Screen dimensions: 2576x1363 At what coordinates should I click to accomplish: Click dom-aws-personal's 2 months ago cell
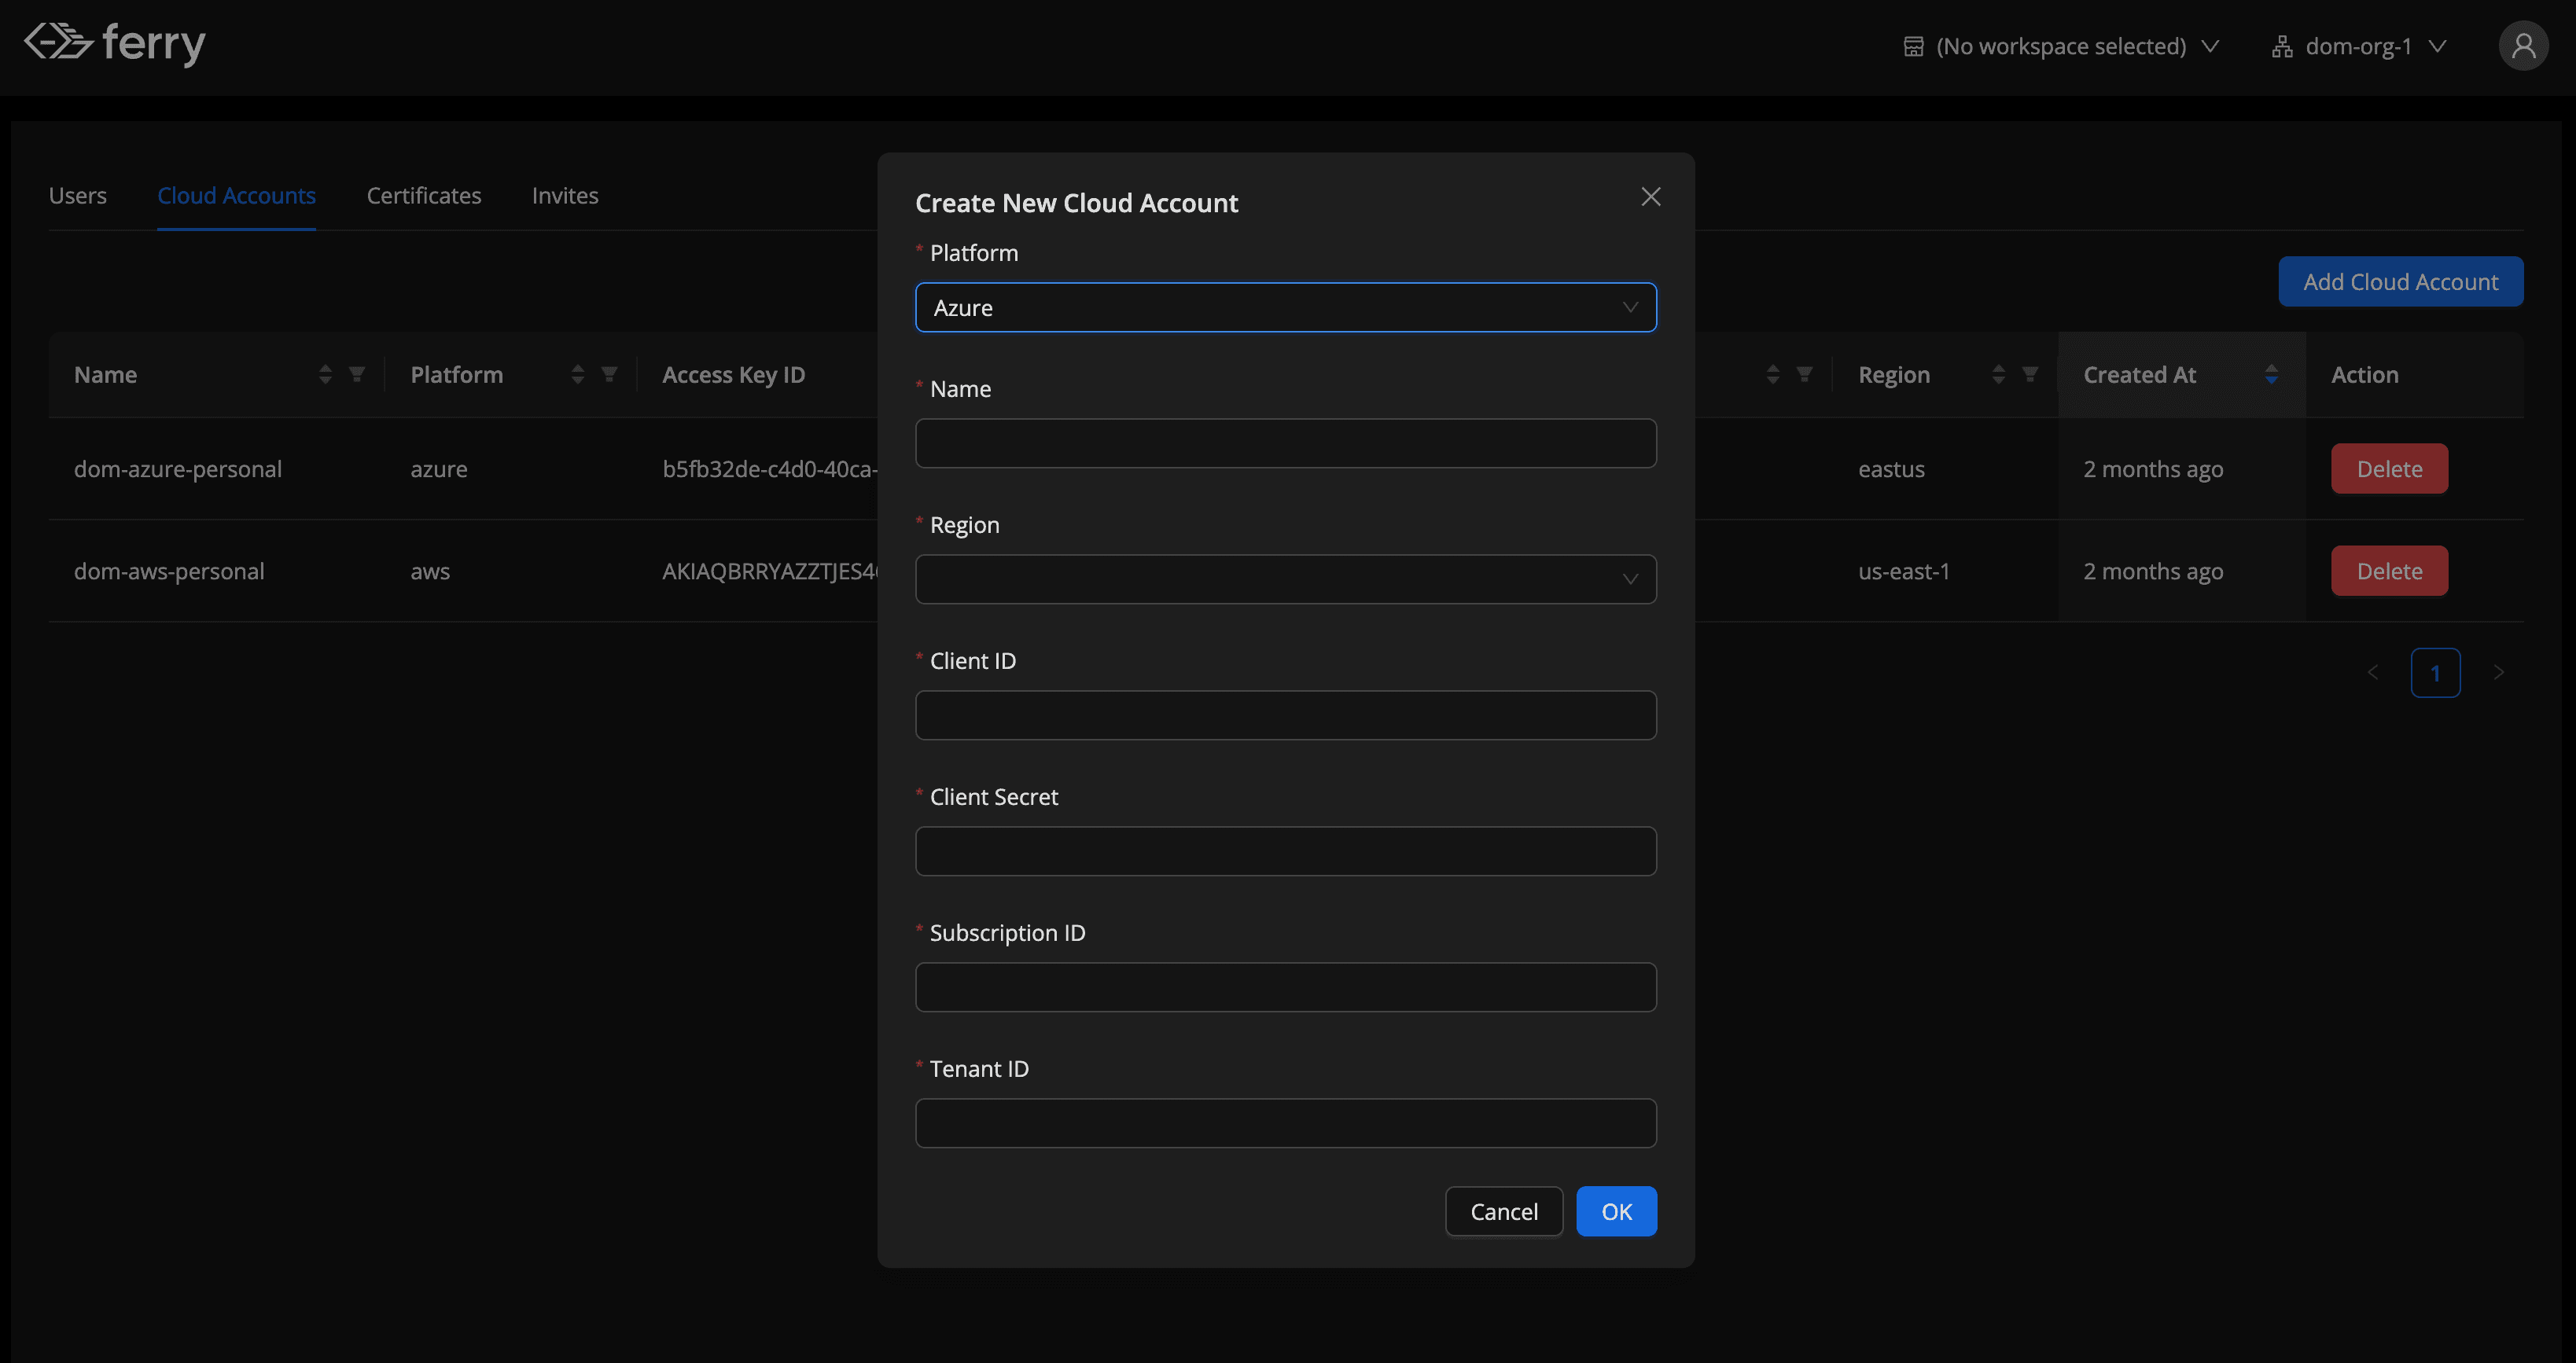[x=2153, y=571]
